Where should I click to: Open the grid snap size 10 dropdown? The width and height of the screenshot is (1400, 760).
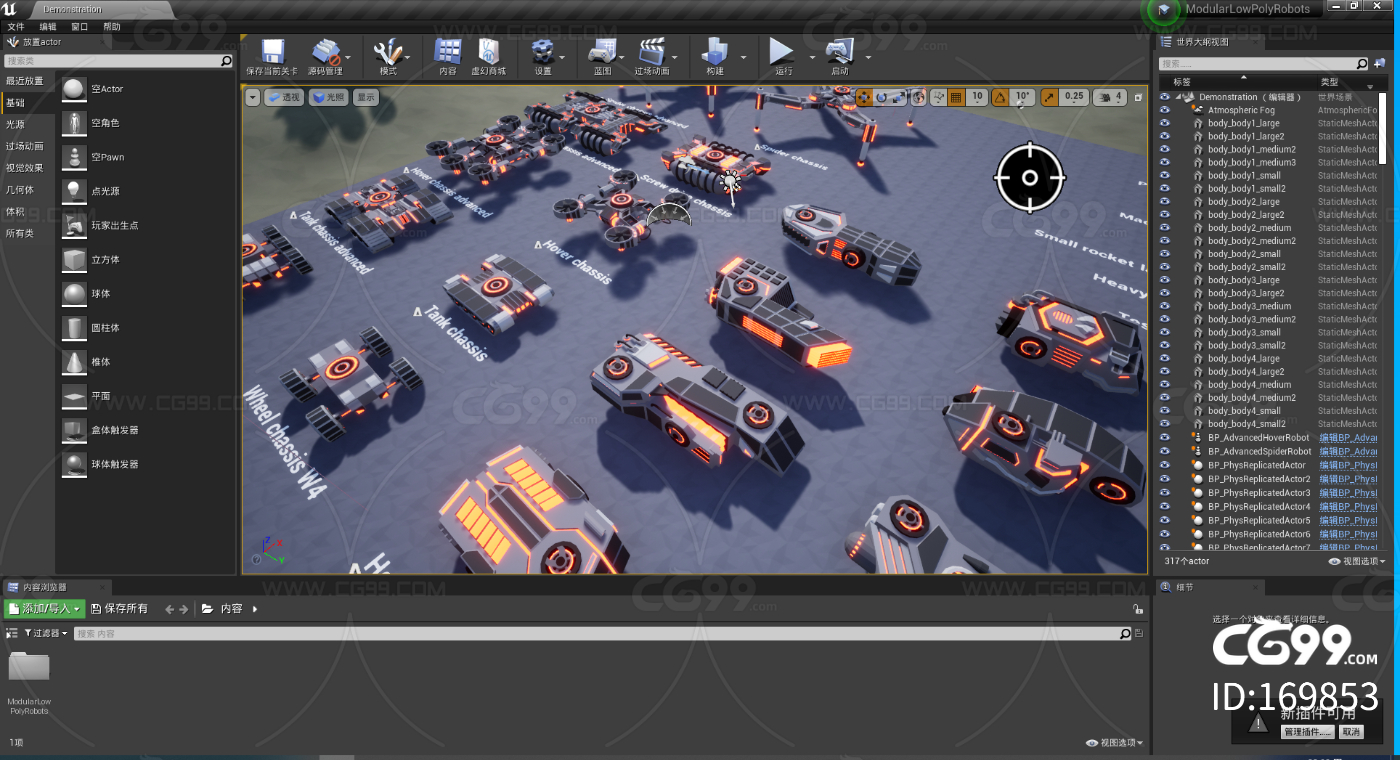pos(978,97)
